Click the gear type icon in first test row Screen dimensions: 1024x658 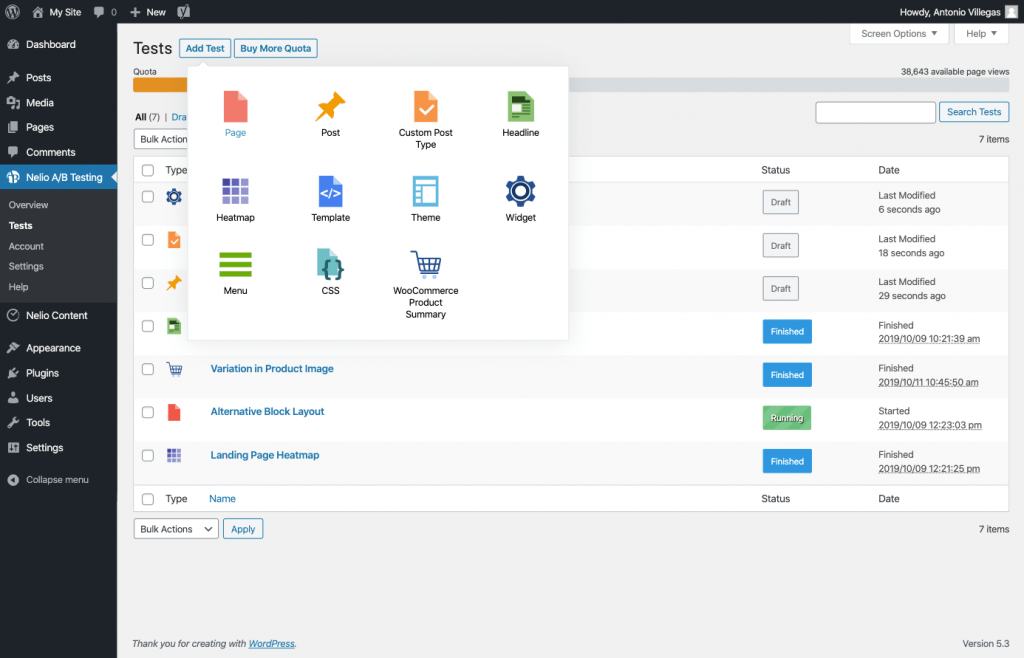[174, 196]
